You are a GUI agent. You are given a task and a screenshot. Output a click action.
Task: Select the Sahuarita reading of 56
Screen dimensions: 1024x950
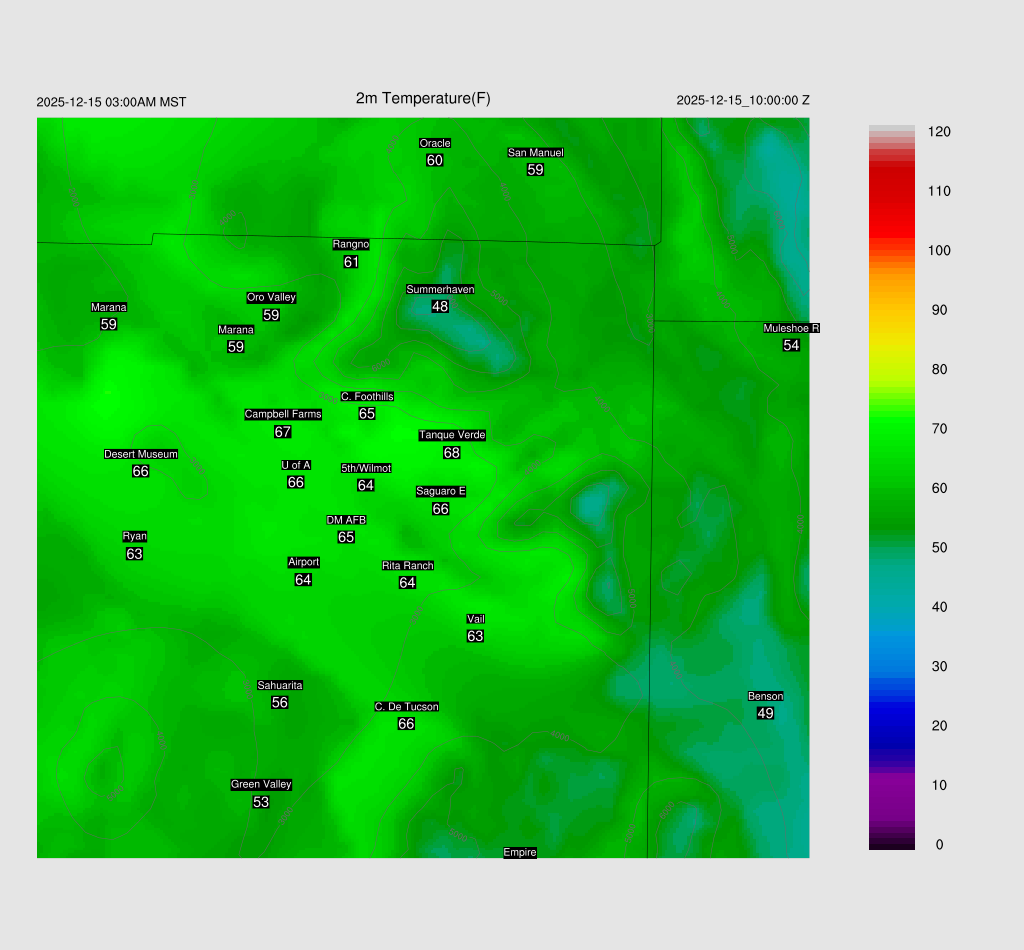(280, 703)
